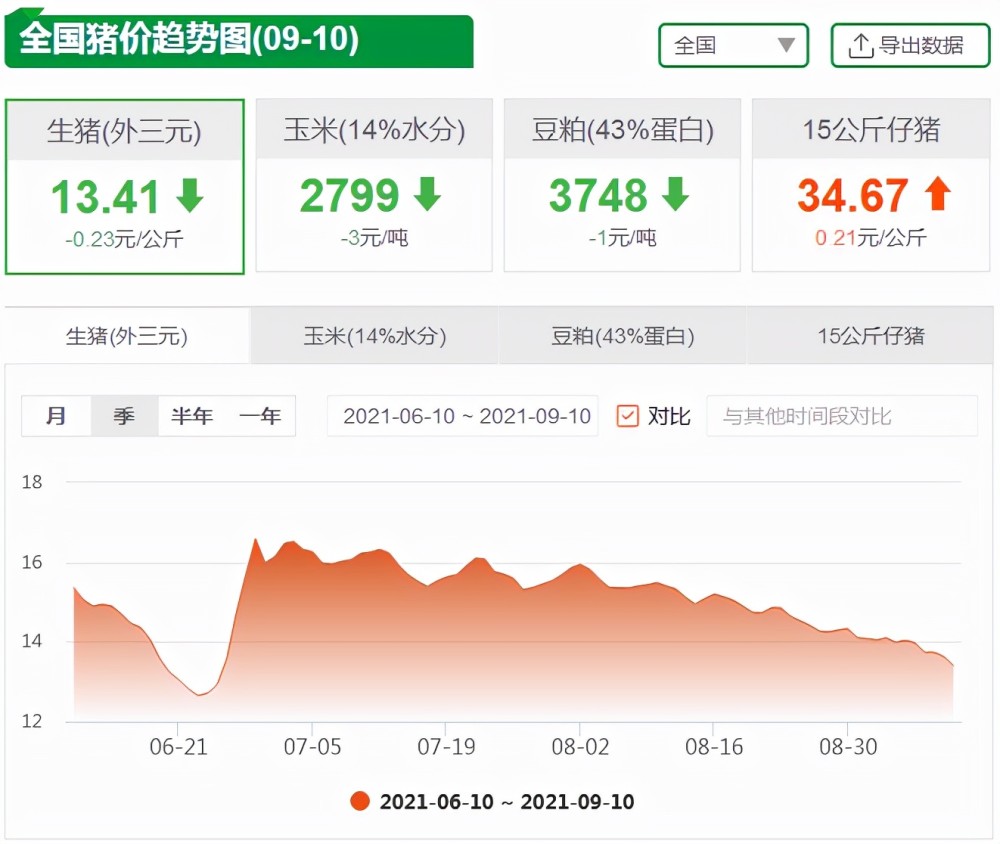1000x844 pixels.
Task: Select the 豆粕(43%蛋白) price card
Action: pyautogui.click(x=622, y=186)
